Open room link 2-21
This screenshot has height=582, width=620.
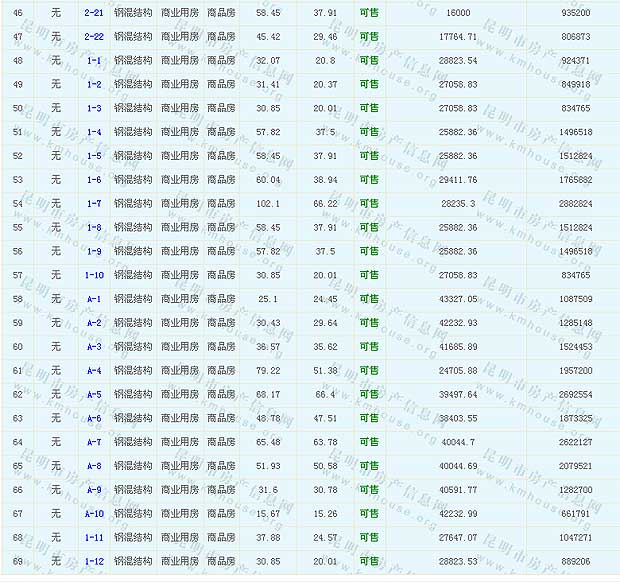pyautogui.click(x=94, y=13)
